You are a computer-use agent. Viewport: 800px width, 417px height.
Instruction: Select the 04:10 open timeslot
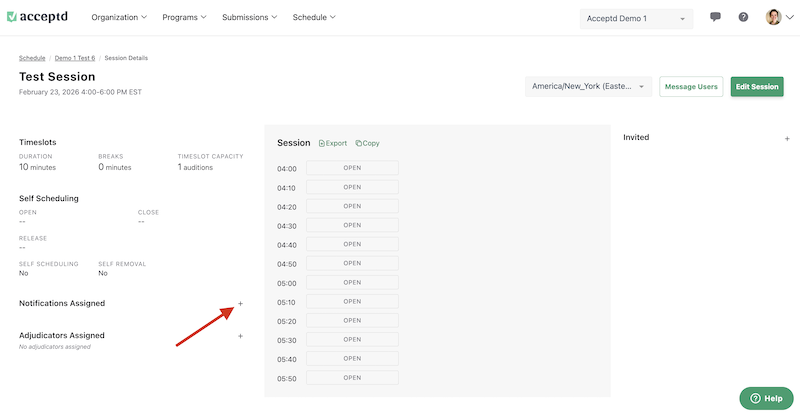coord(352,187)
